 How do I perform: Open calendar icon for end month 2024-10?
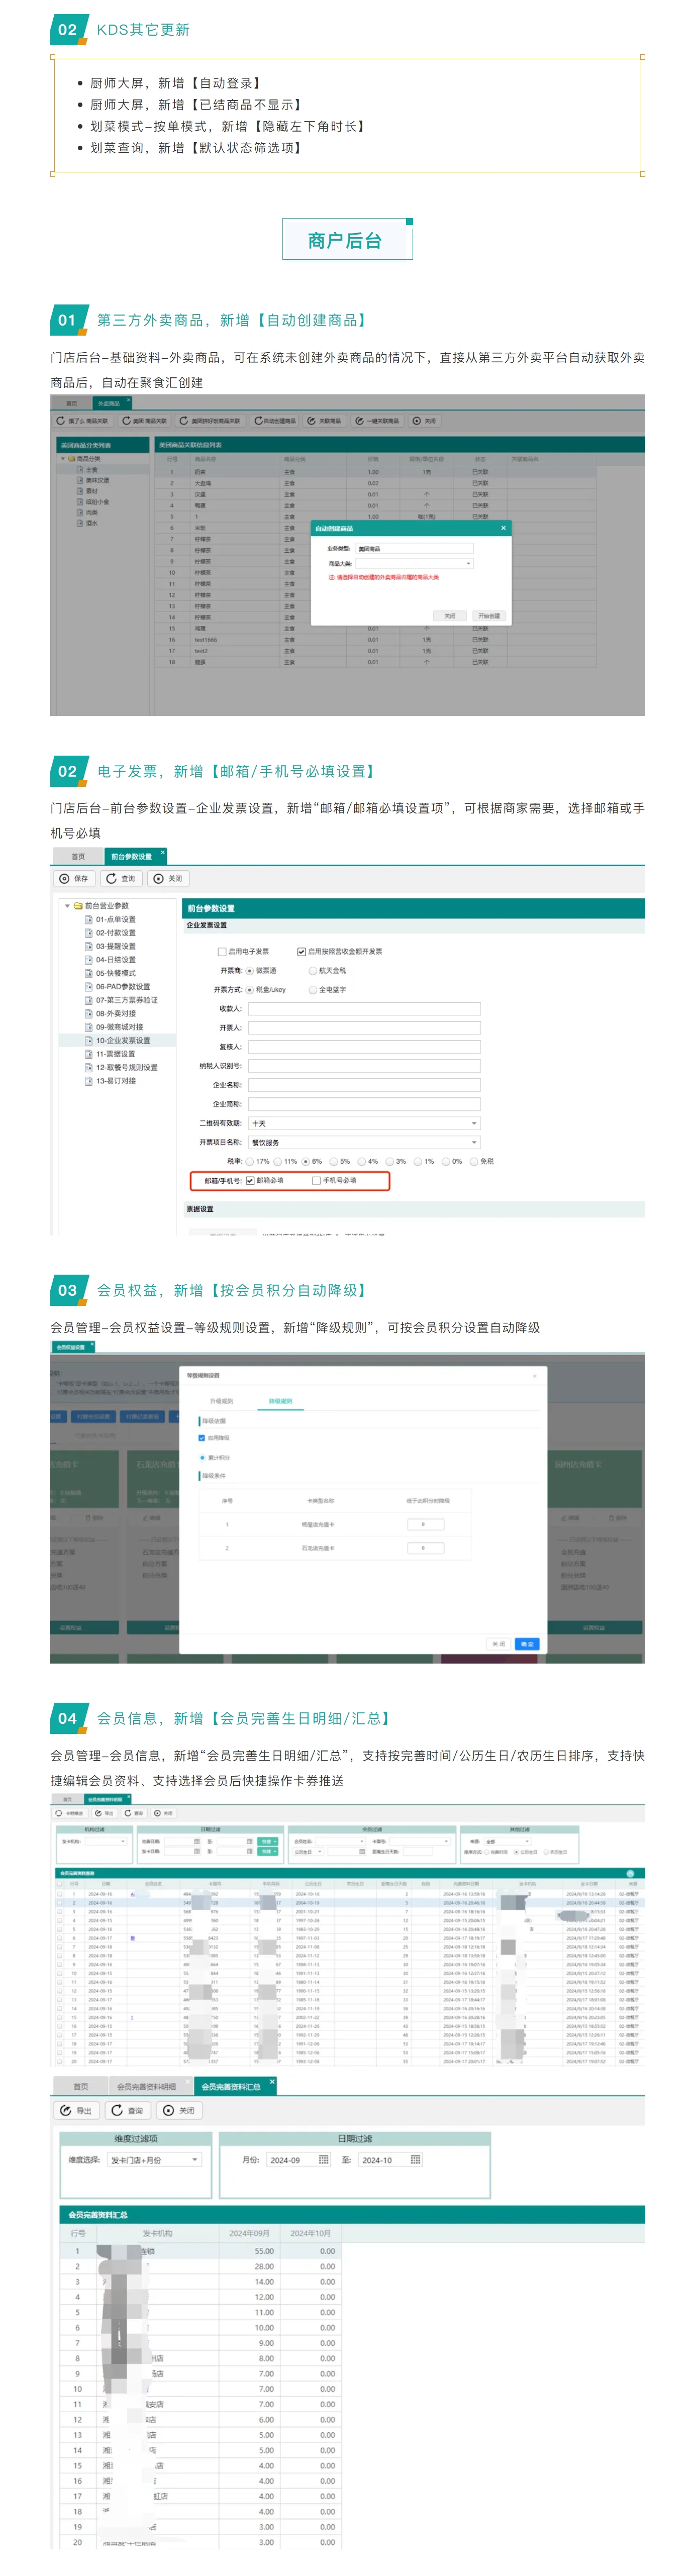pos(415,2160)
